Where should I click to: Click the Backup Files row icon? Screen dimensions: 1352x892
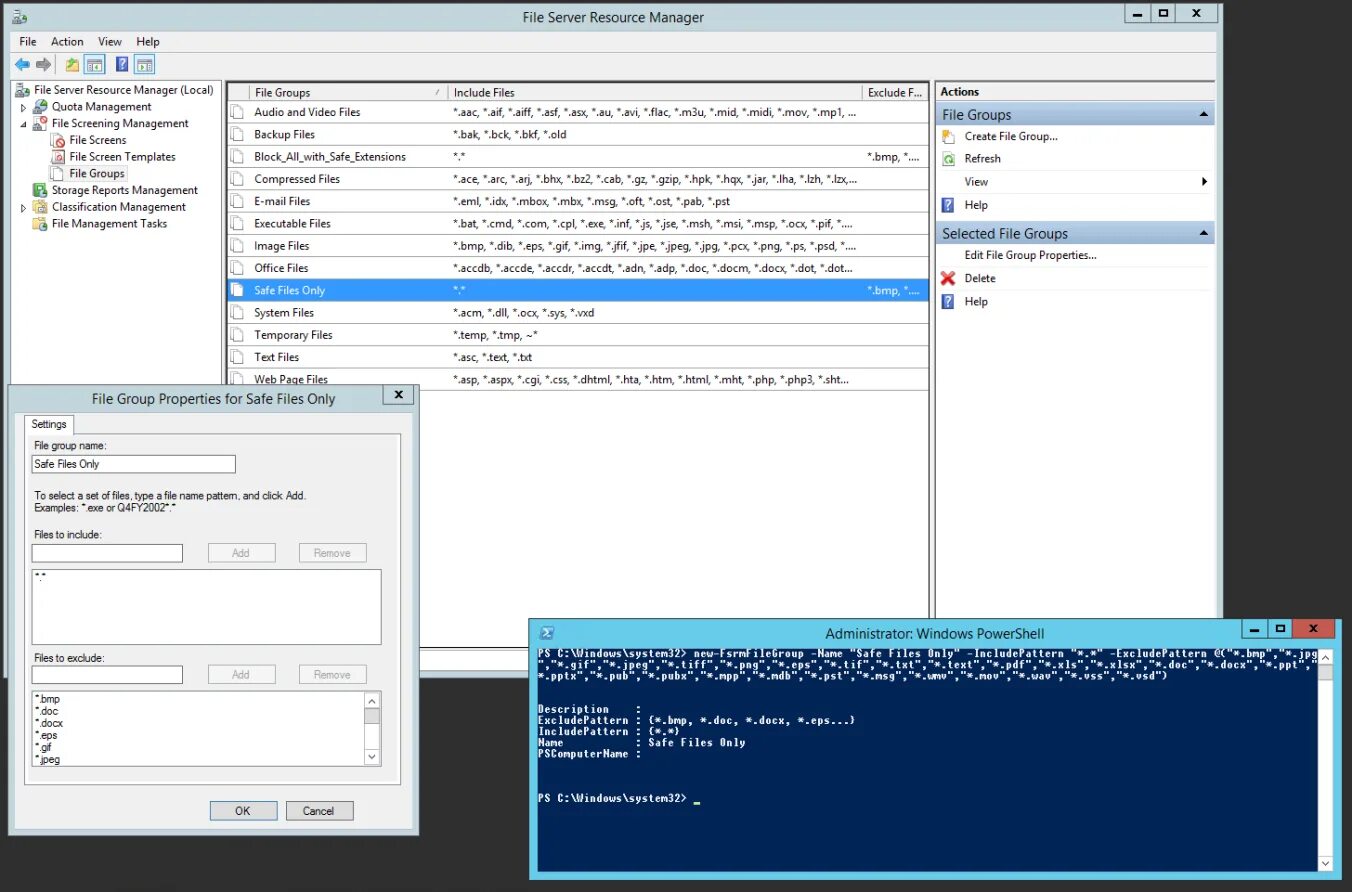(x=237, y=134)
